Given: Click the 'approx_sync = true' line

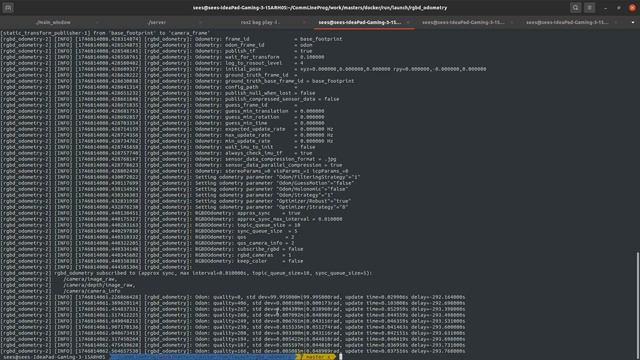Looking at the screenshot, I should click(151, 213).
